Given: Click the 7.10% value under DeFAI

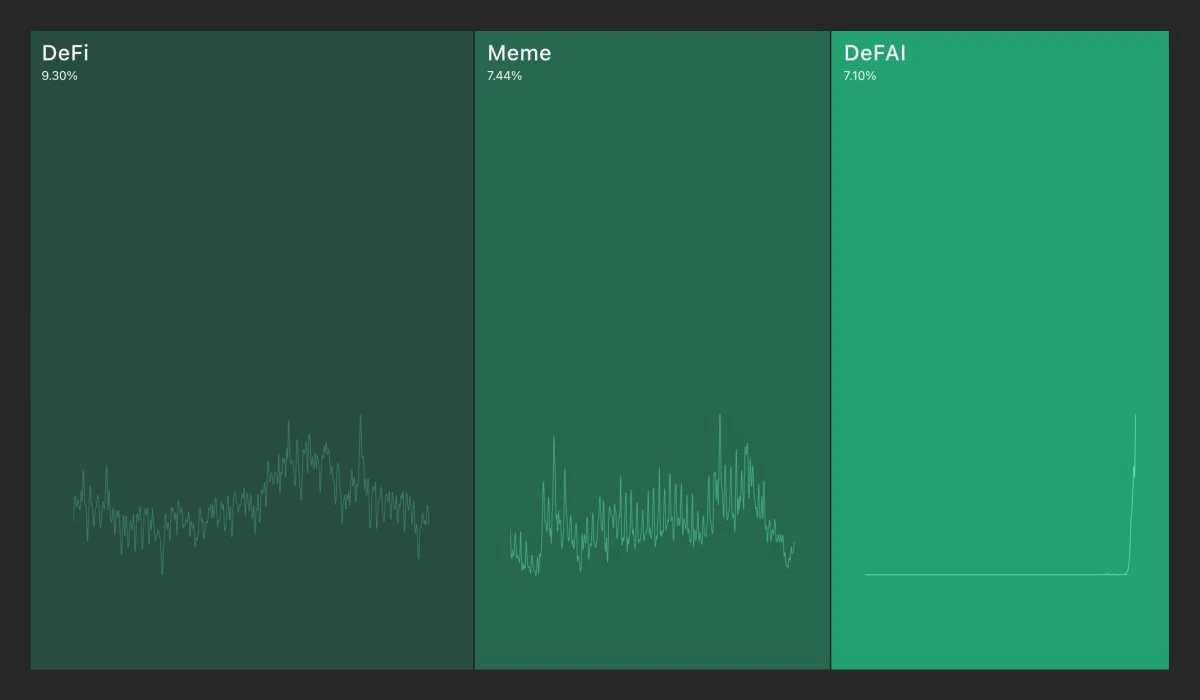Looking at the screenshot, I should click(860, 76).
